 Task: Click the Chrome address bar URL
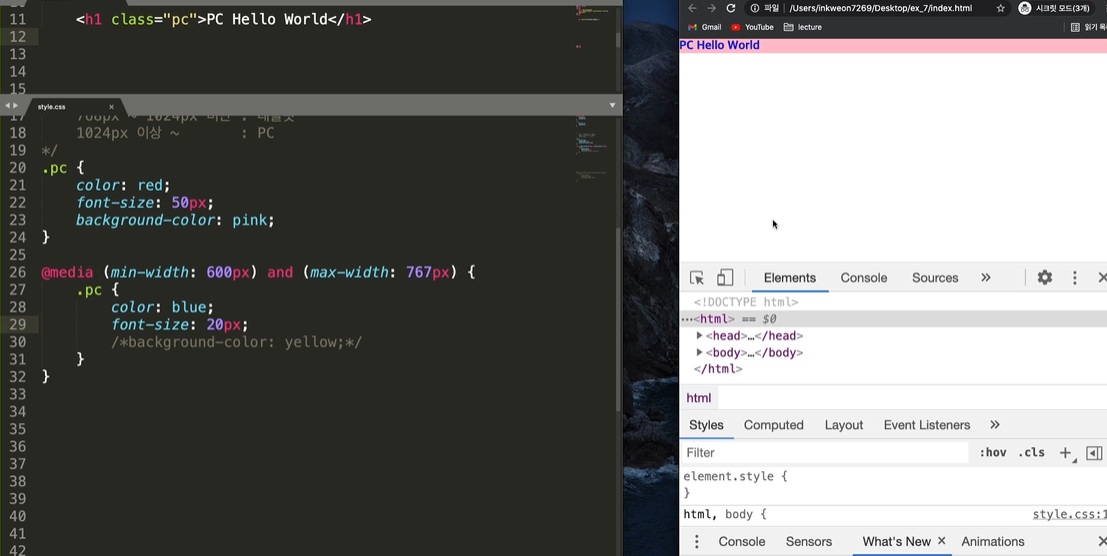pyautogui.click(x=880, y=8)
